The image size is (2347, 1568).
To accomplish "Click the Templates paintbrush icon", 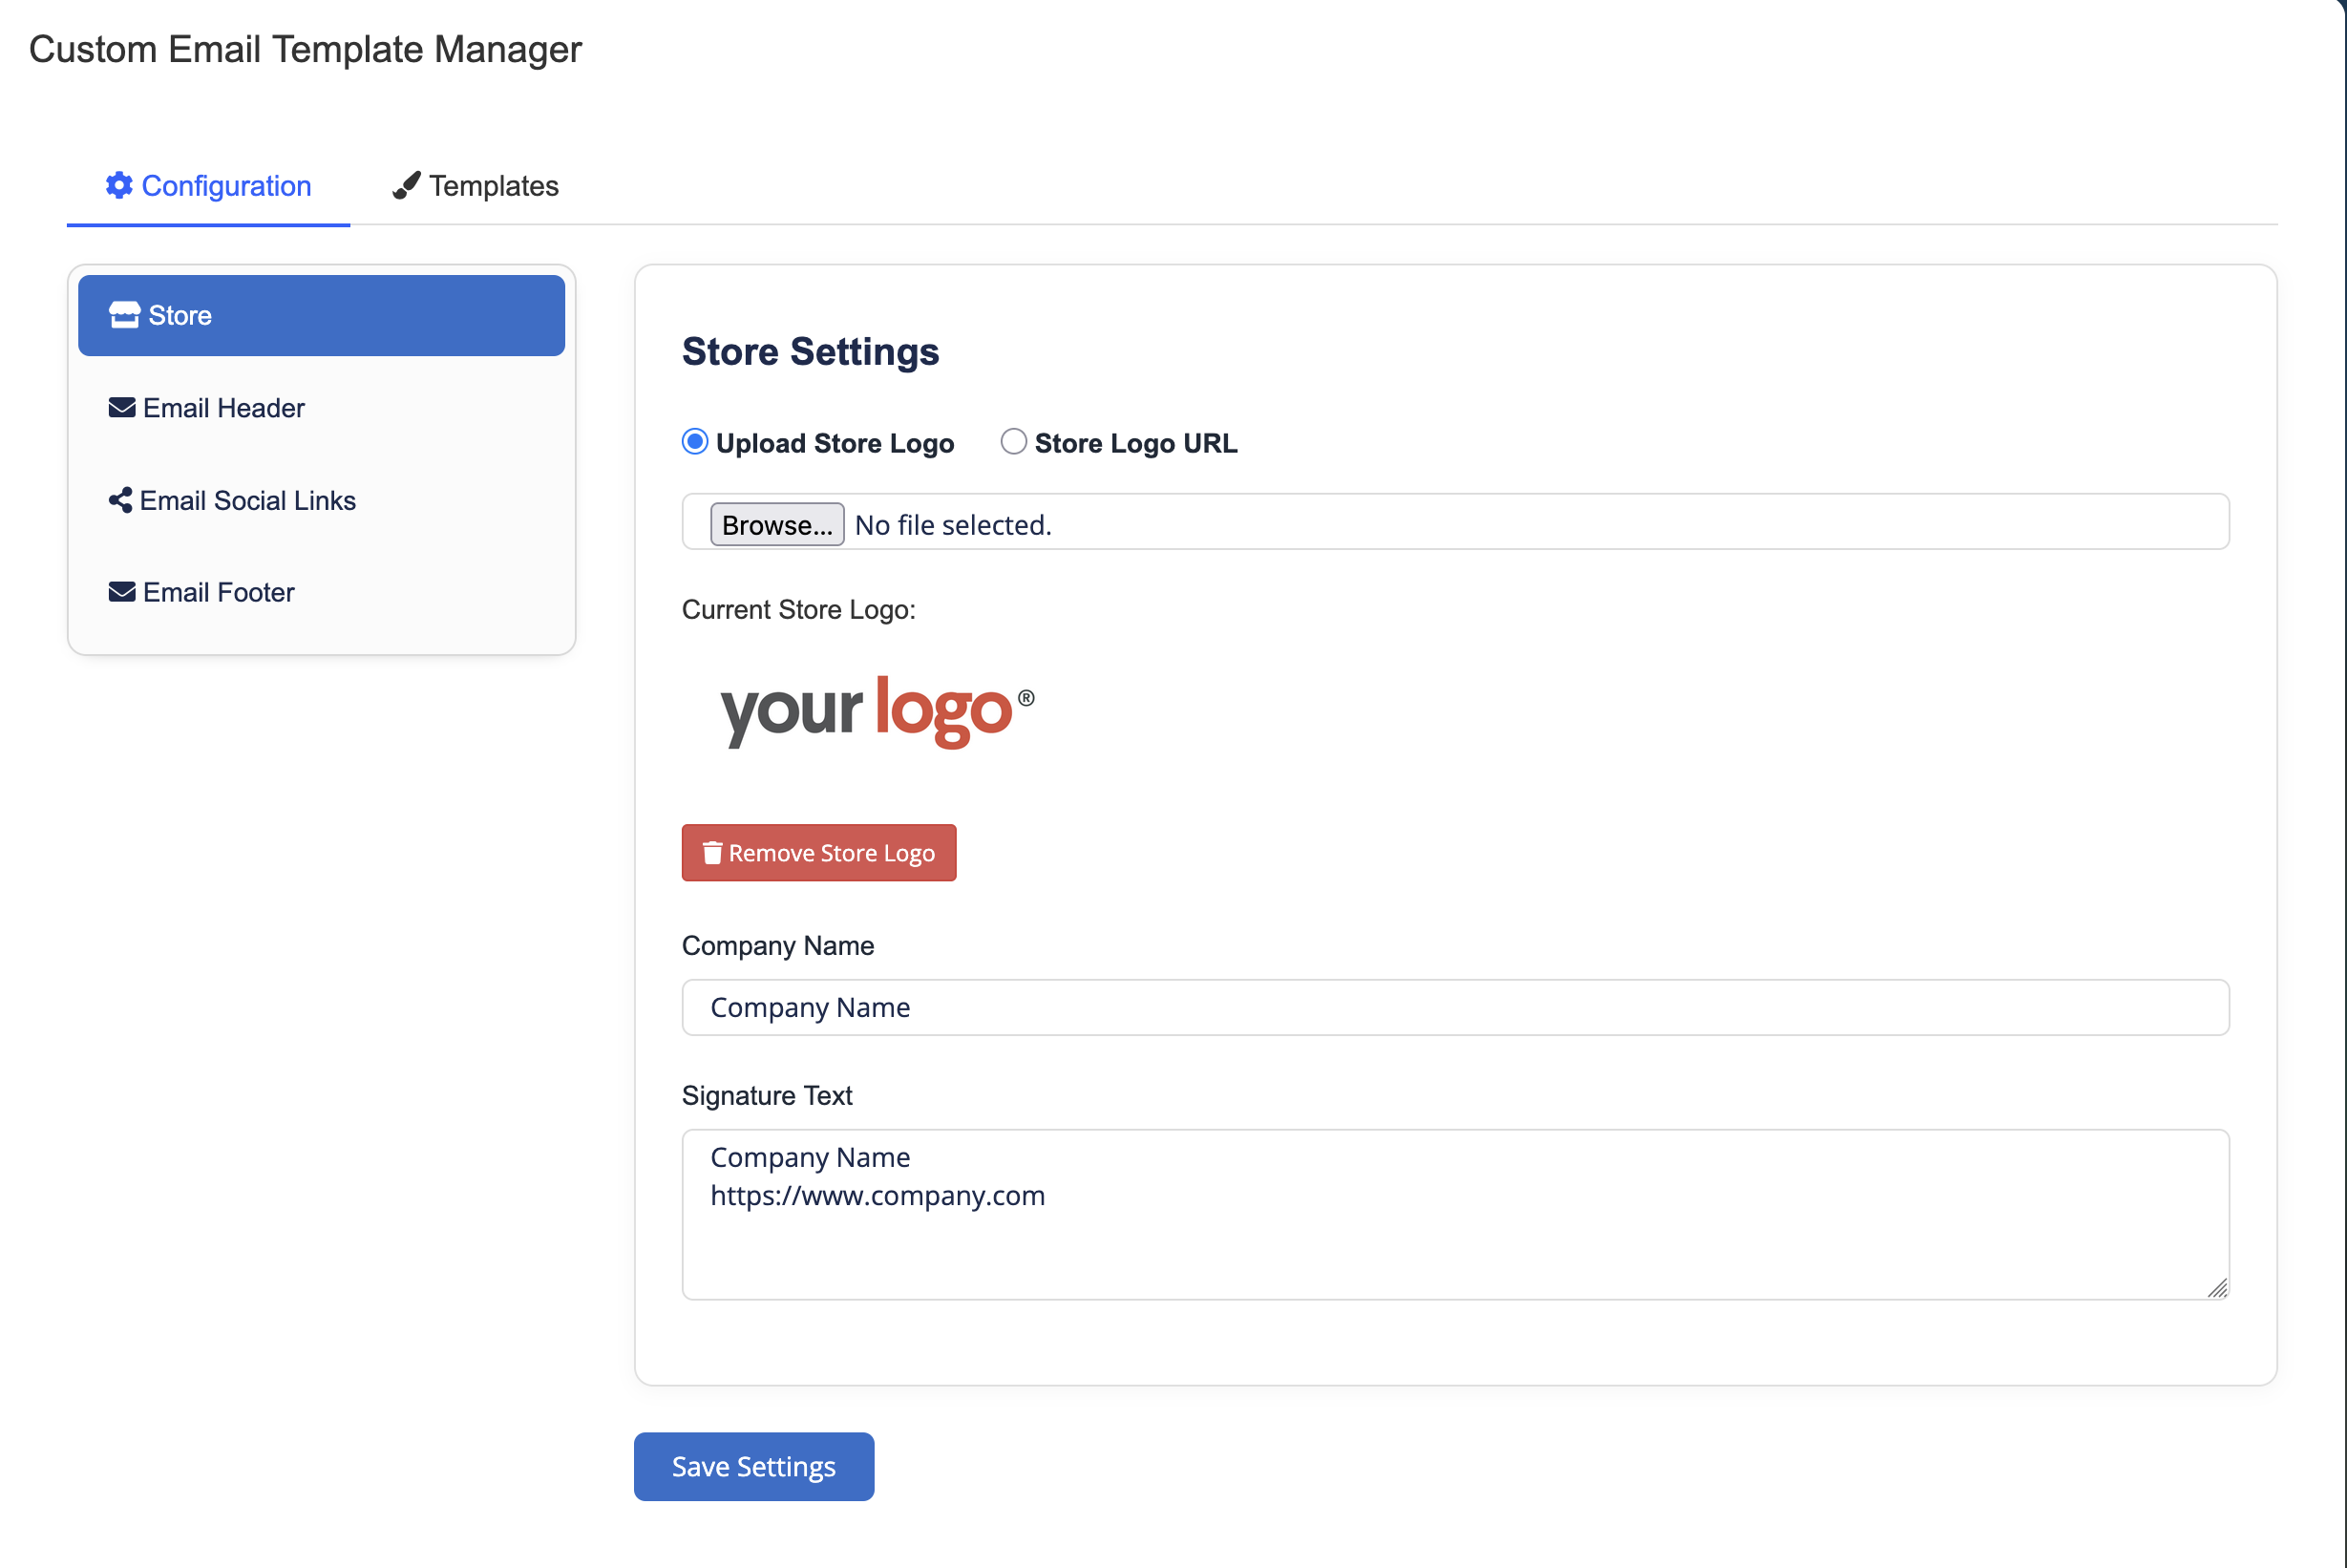I will pyautogui.click(x=406, y=185).
